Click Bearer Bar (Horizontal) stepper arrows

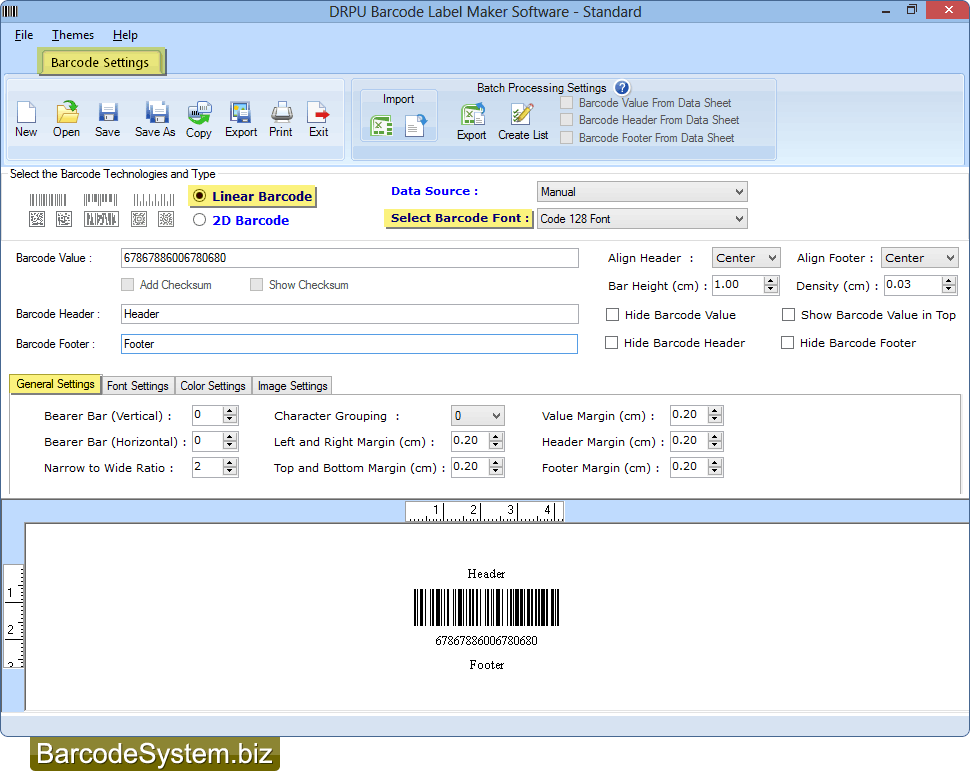230,441
